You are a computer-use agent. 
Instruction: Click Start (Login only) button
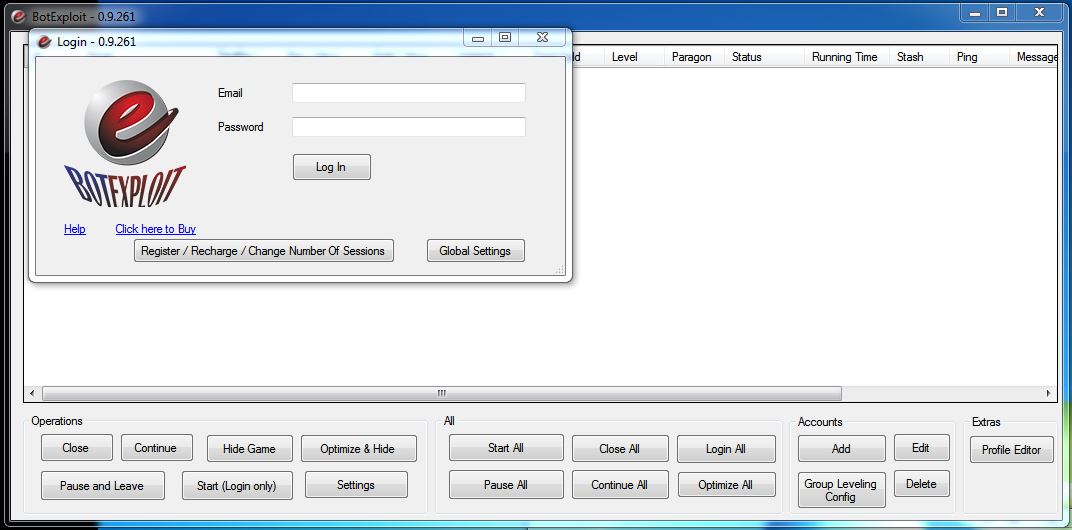(237, 486)
